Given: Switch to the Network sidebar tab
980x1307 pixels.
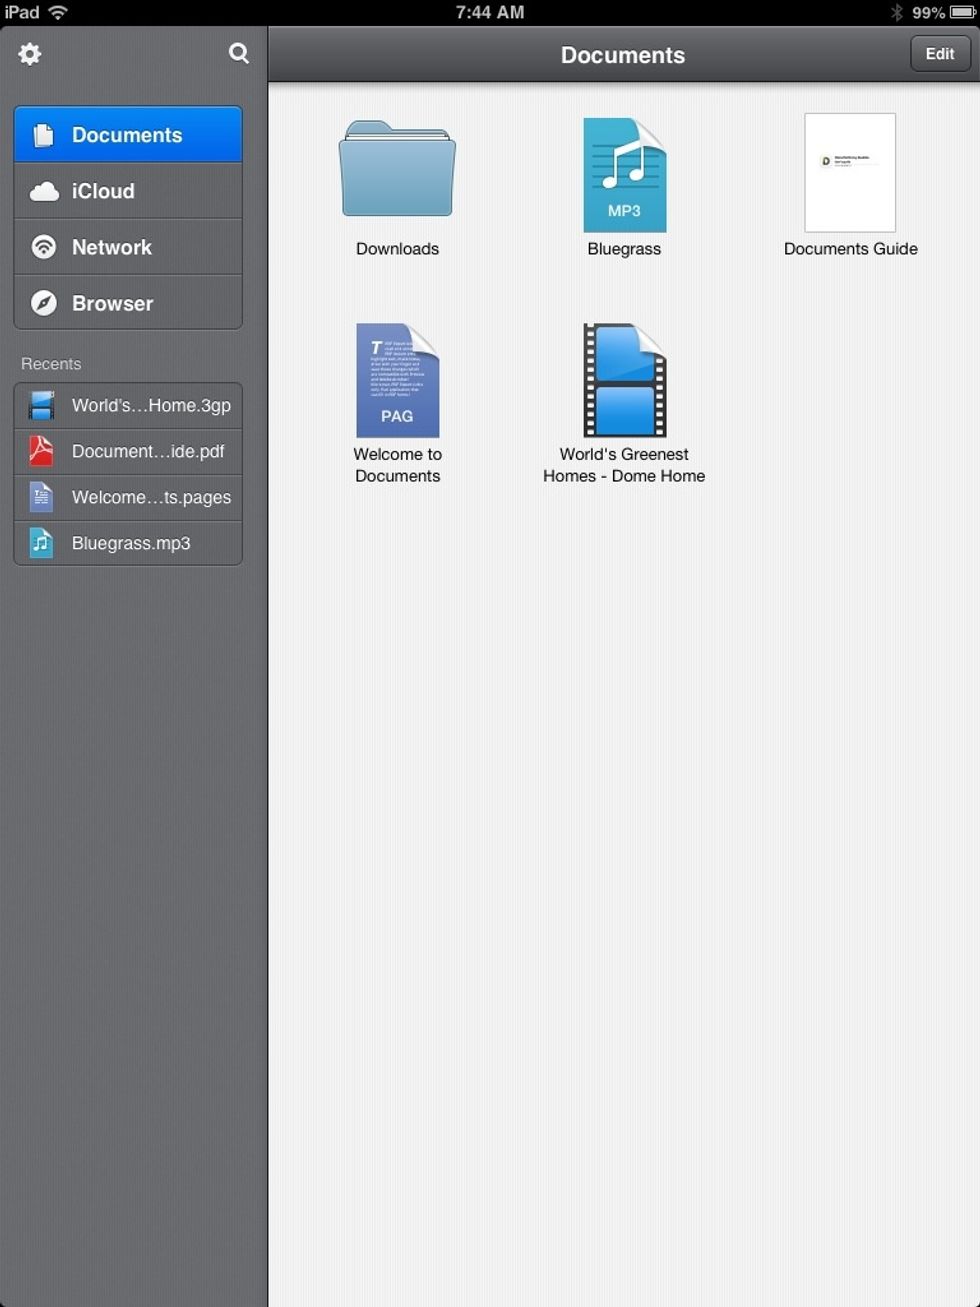Looking at the screenshot, I should (128, 247).
